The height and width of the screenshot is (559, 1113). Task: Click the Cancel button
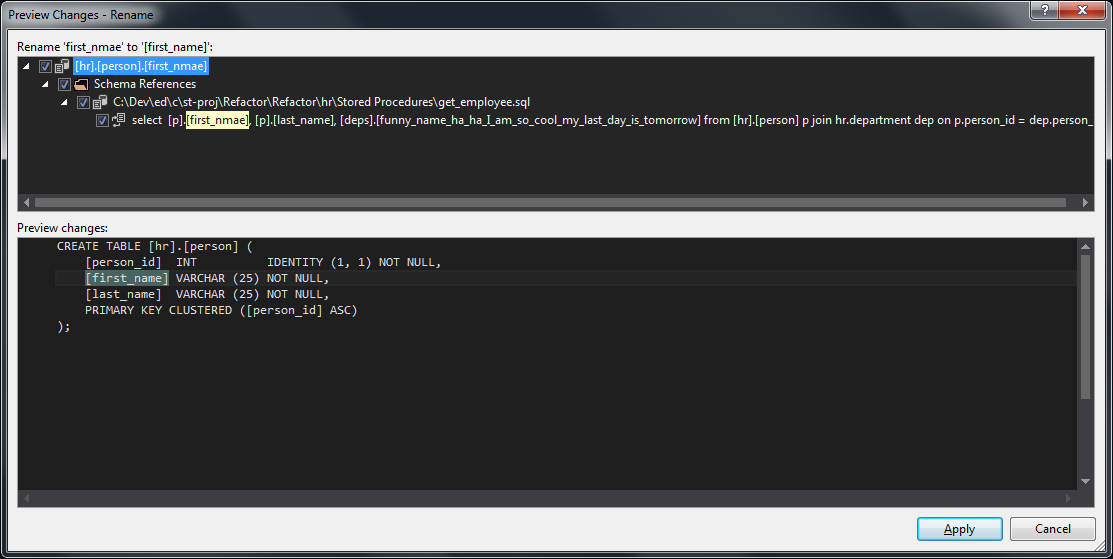(x=1052, y=529)
